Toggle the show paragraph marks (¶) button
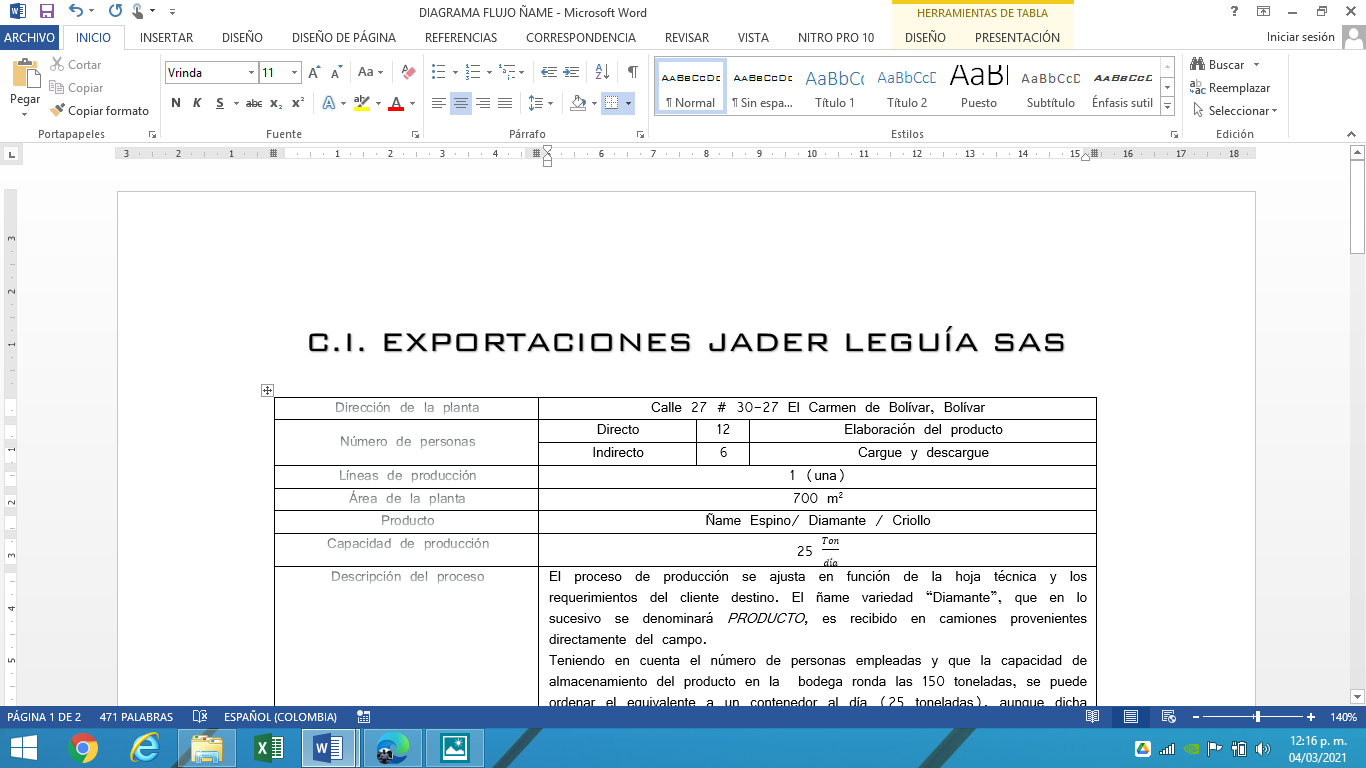This screenshot has width=1366, height=768. (x=632, y=72)
